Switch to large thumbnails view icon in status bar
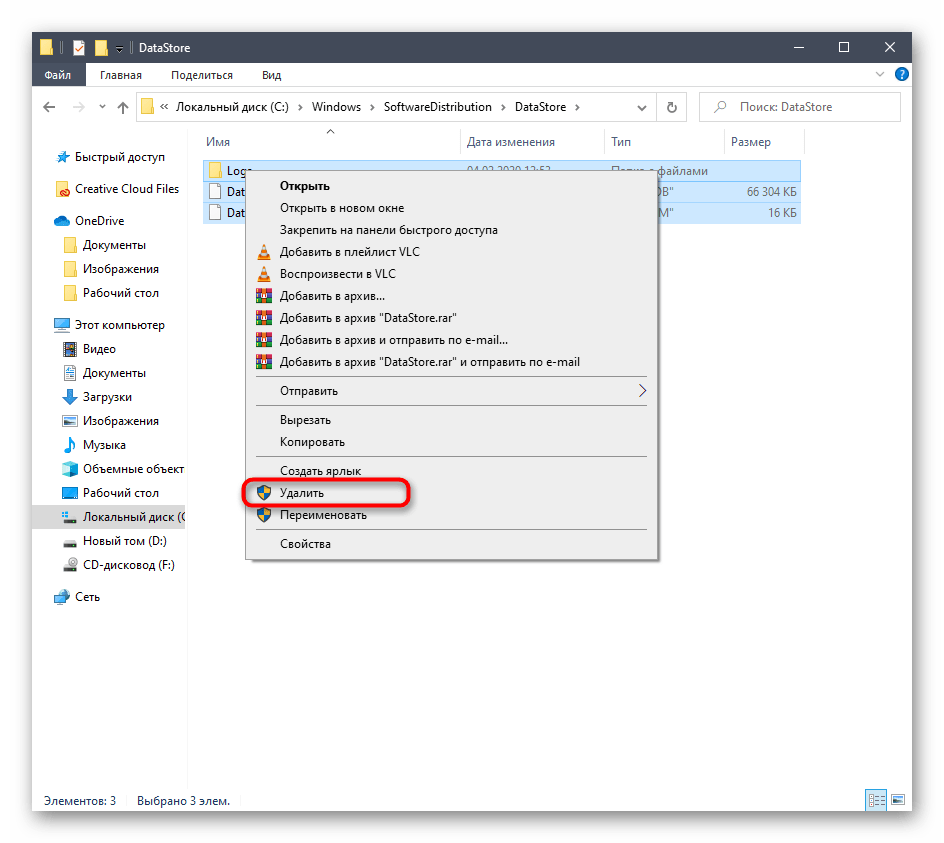 pyautogui.click(x=898, y=800)
